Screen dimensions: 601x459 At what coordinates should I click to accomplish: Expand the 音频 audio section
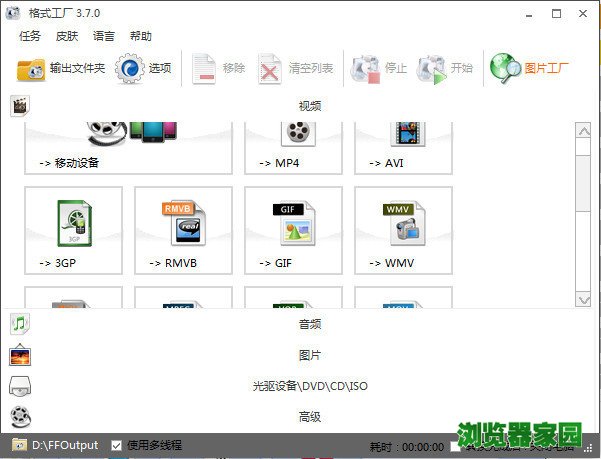[x=310, y=324]
